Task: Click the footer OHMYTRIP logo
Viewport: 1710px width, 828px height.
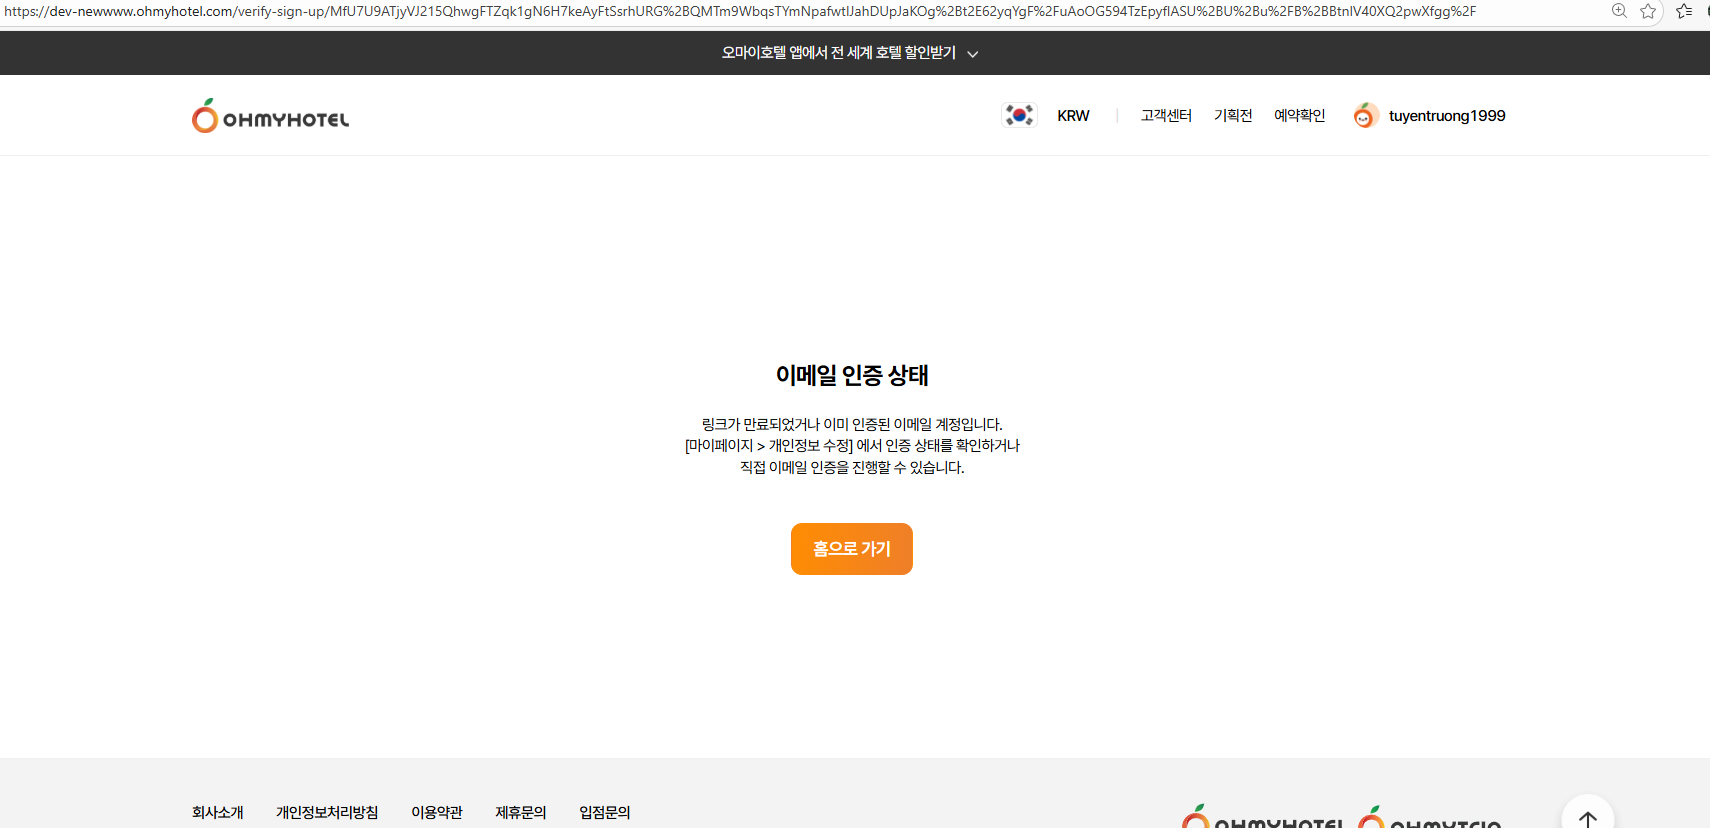Action: 1429,817
